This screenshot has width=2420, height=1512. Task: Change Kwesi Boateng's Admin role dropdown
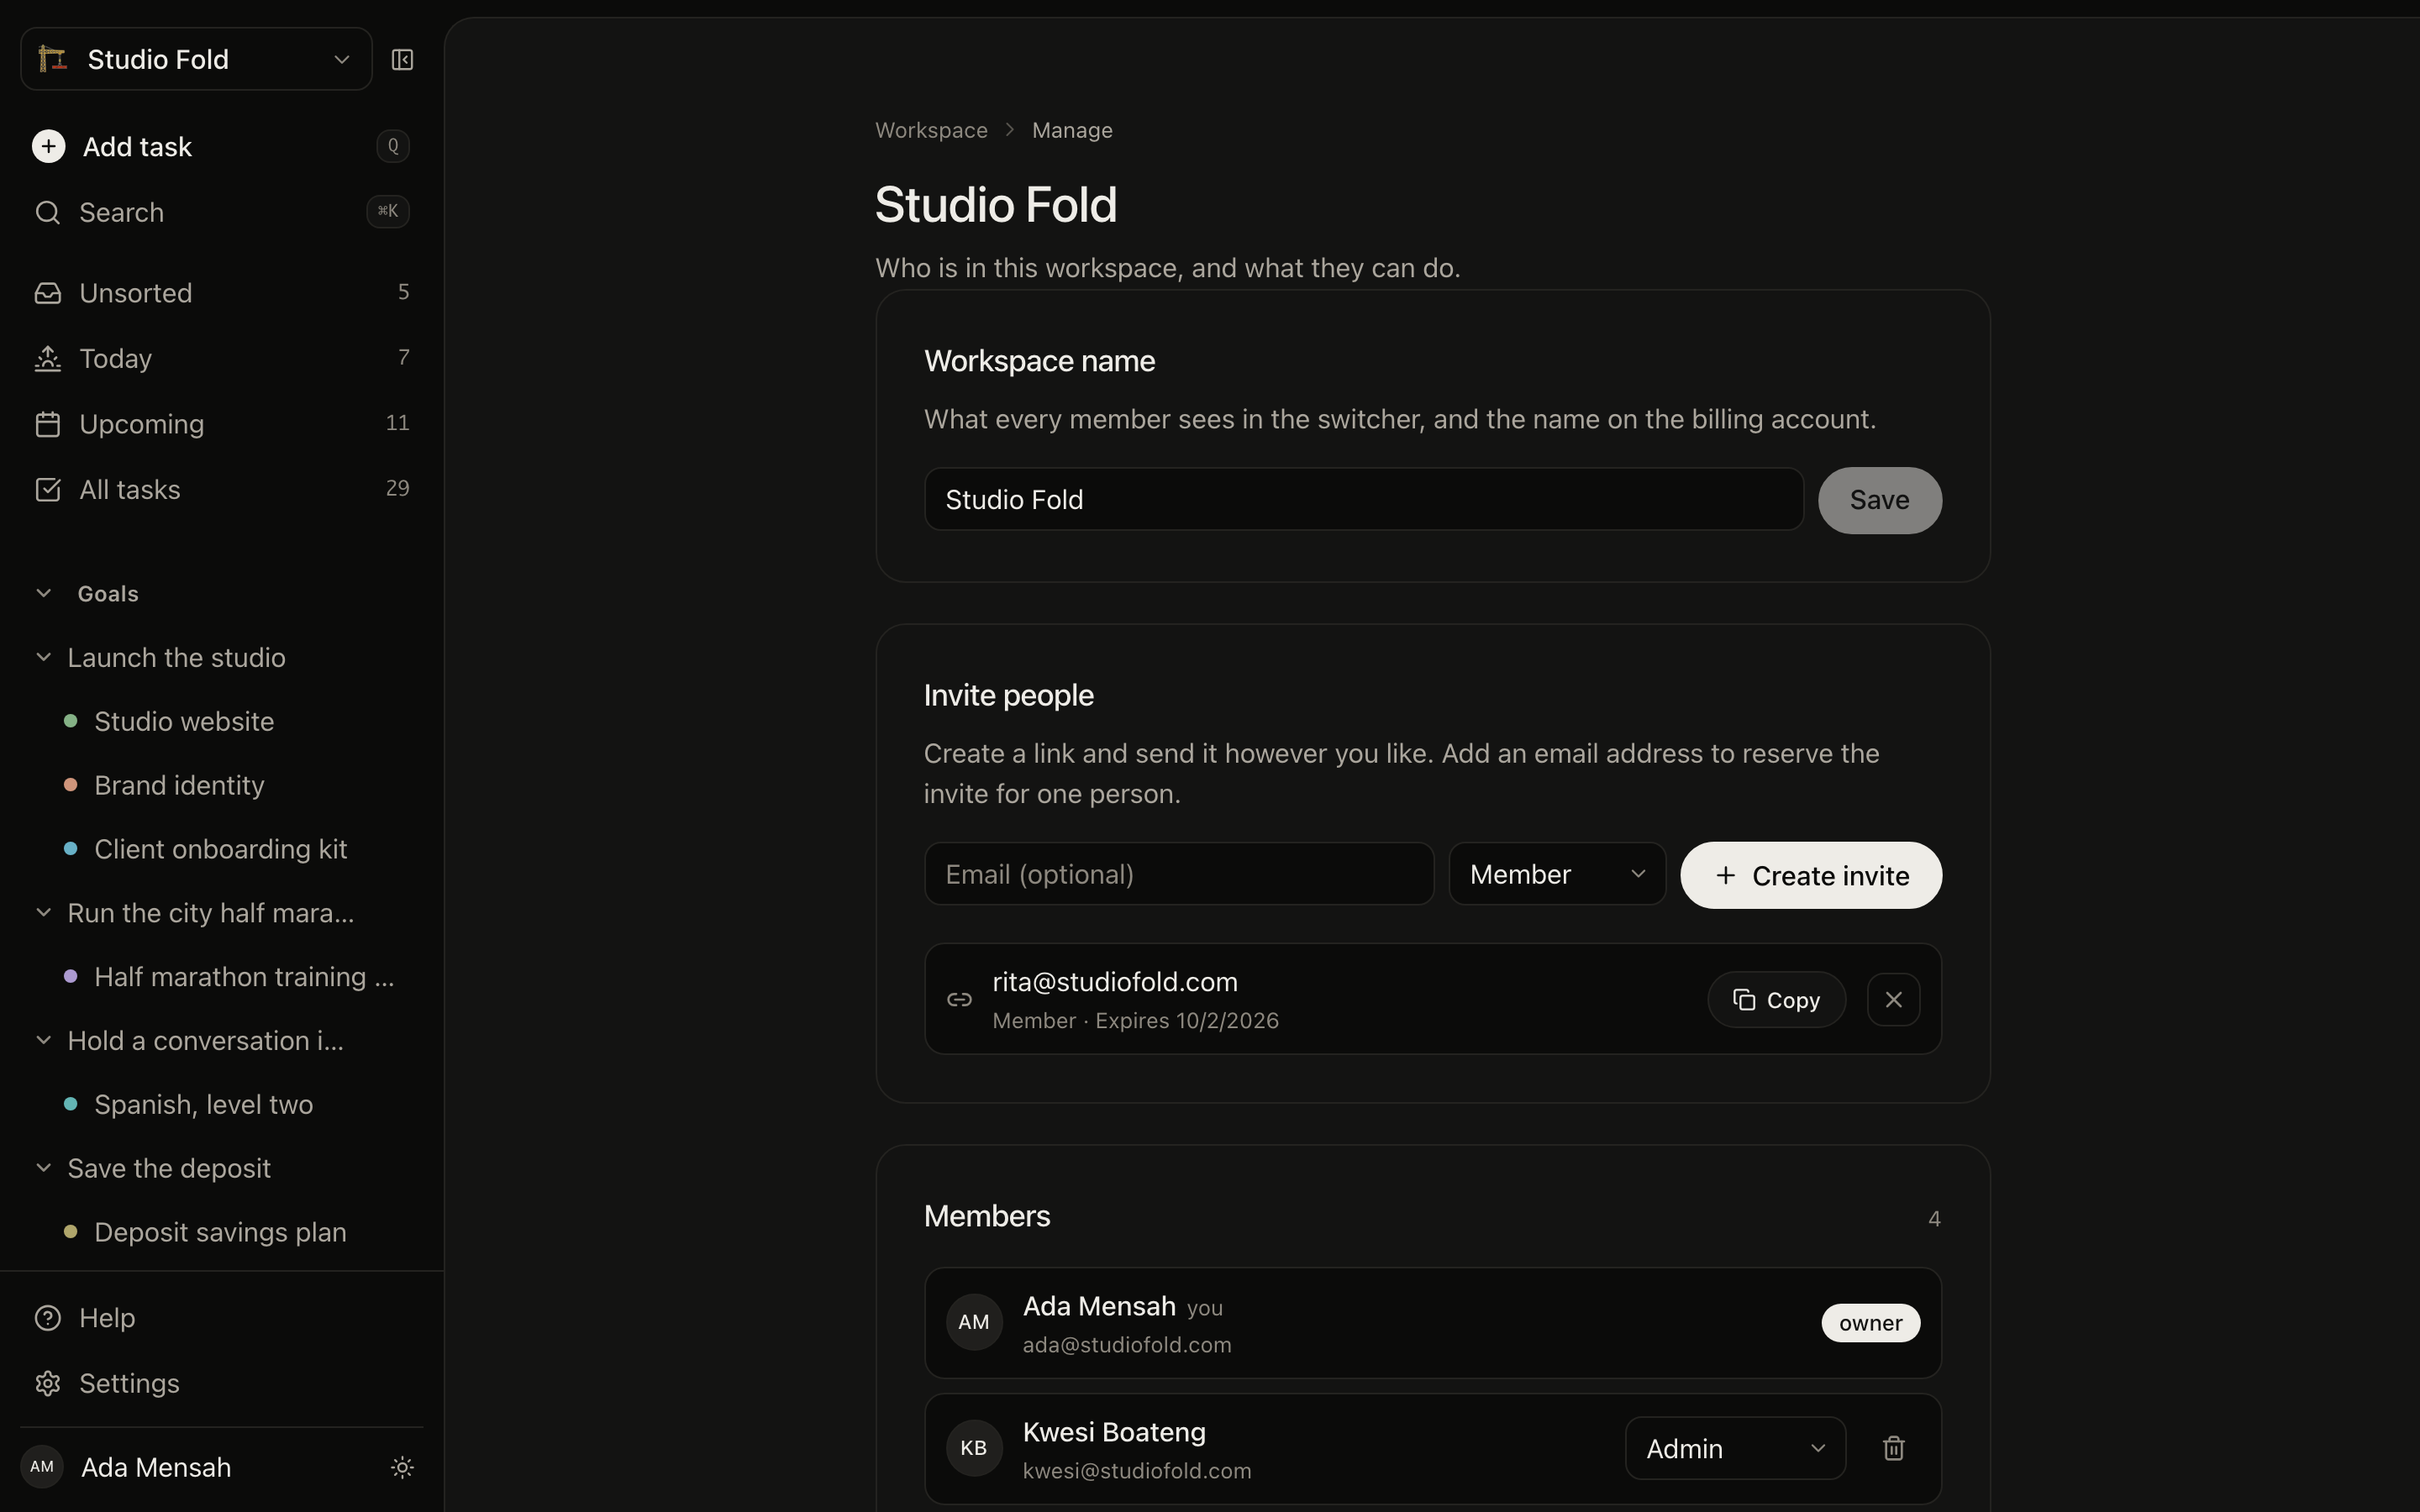(x=1735, y=1448)
